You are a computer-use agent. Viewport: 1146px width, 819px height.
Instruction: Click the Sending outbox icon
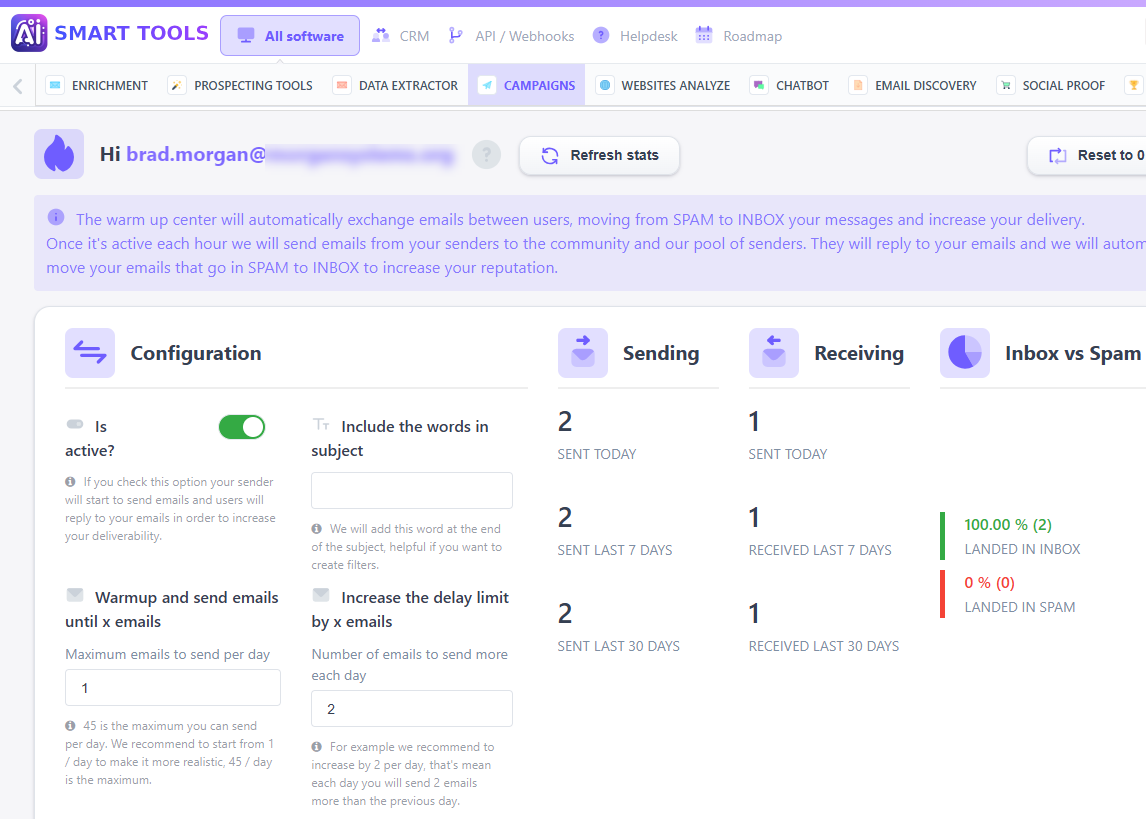click(583, 353)
